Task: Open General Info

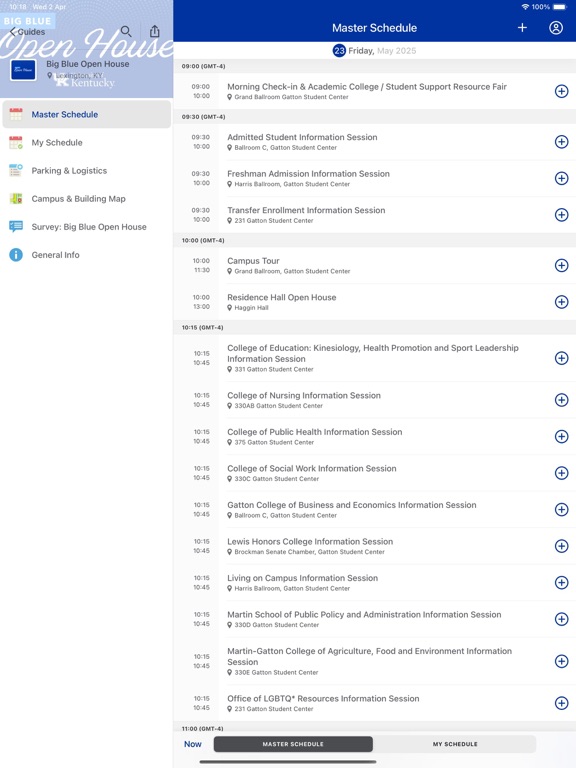Action: click(87, 255)
